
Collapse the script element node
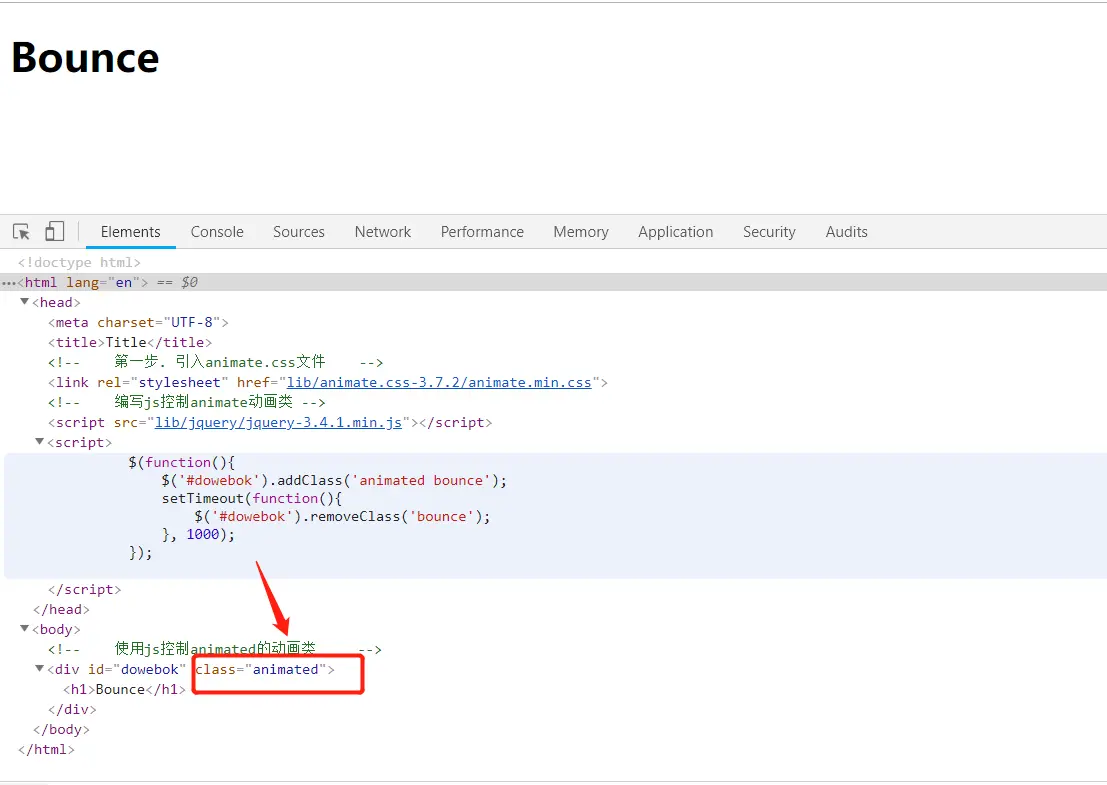pyautogui.click(x=40, y=441)
